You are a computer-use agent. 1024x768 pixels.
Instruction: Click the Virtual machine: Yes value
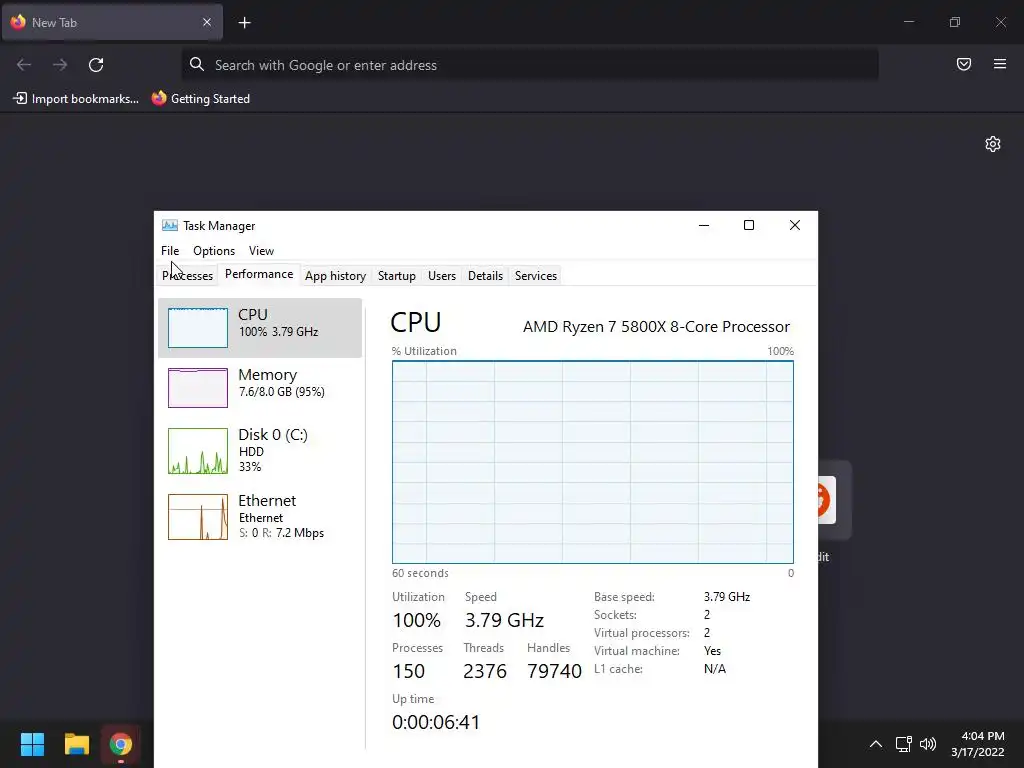tap(712, 651)
